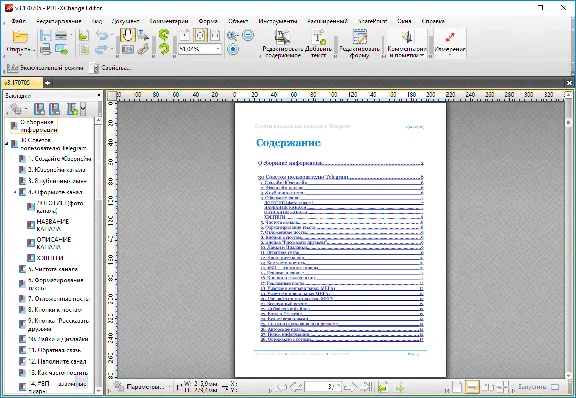Open the zoom percentage dropdown
The image size is (576, 398).
pyautogui.click(x=218, y=49)
